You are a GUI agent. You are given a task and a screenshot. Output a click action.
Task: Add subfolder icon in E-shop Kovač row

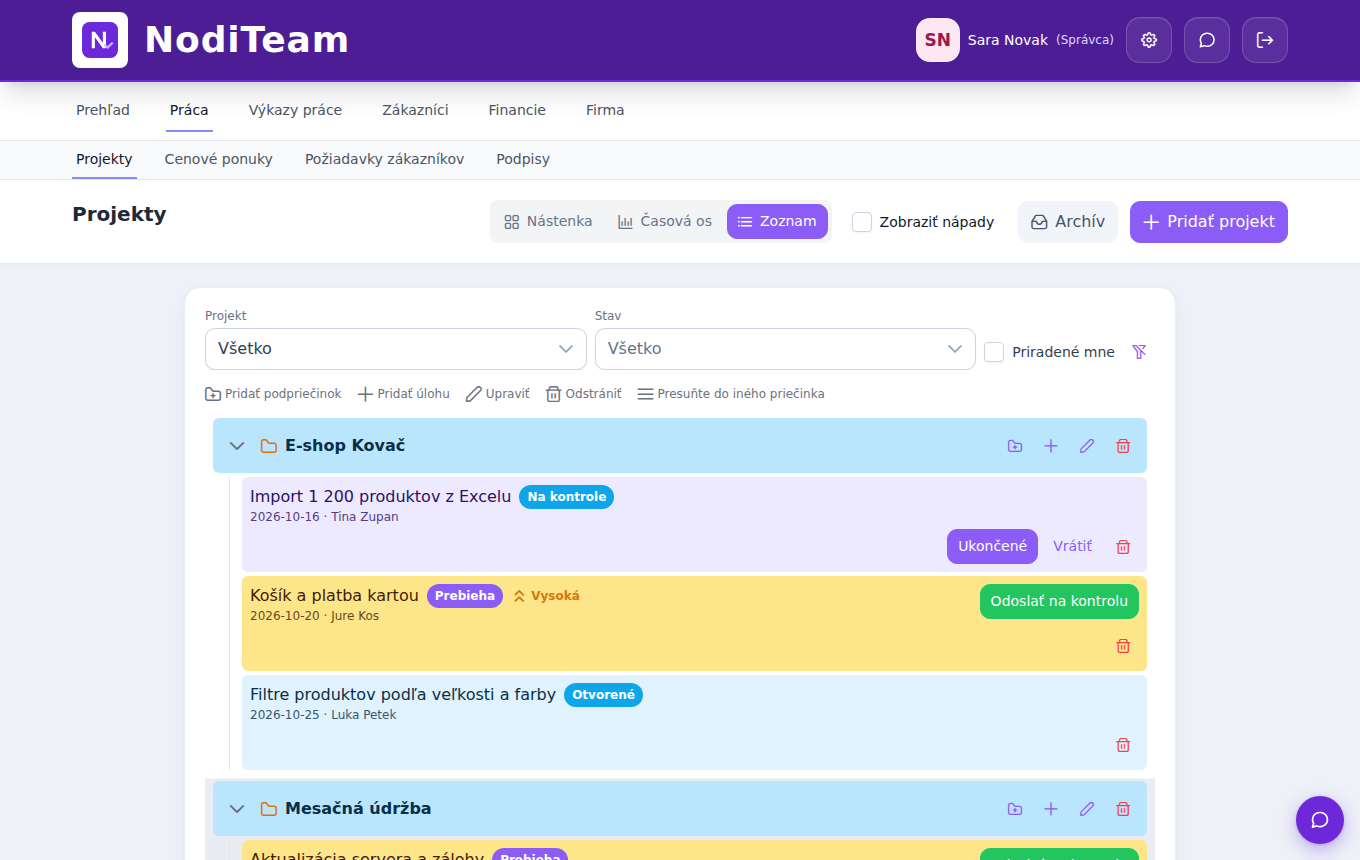point(1015,446)
